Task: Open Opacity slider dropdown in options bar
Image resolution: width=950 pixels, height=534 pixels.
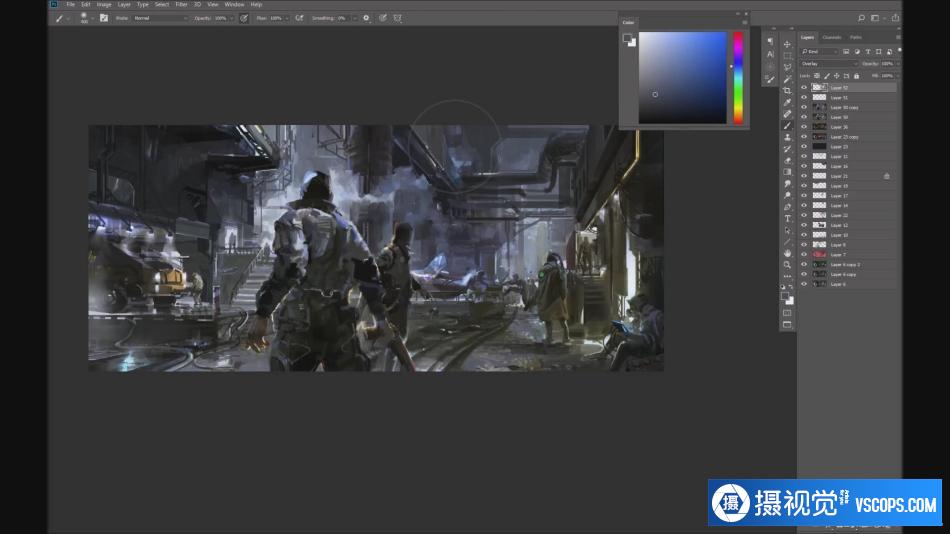Action: (x=231, y=18)
